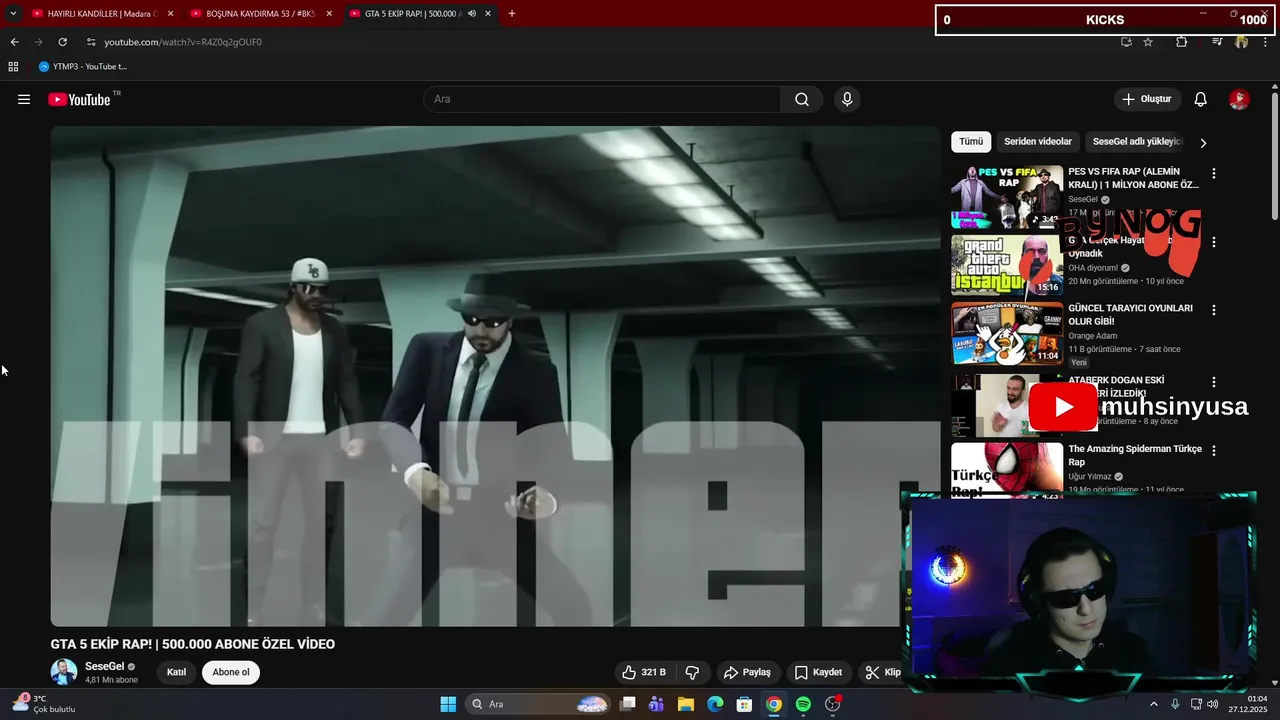This screenshot has height=720, width=1280.
Task: Open Chrome tab search dropdown
Action: click(13, 14)
